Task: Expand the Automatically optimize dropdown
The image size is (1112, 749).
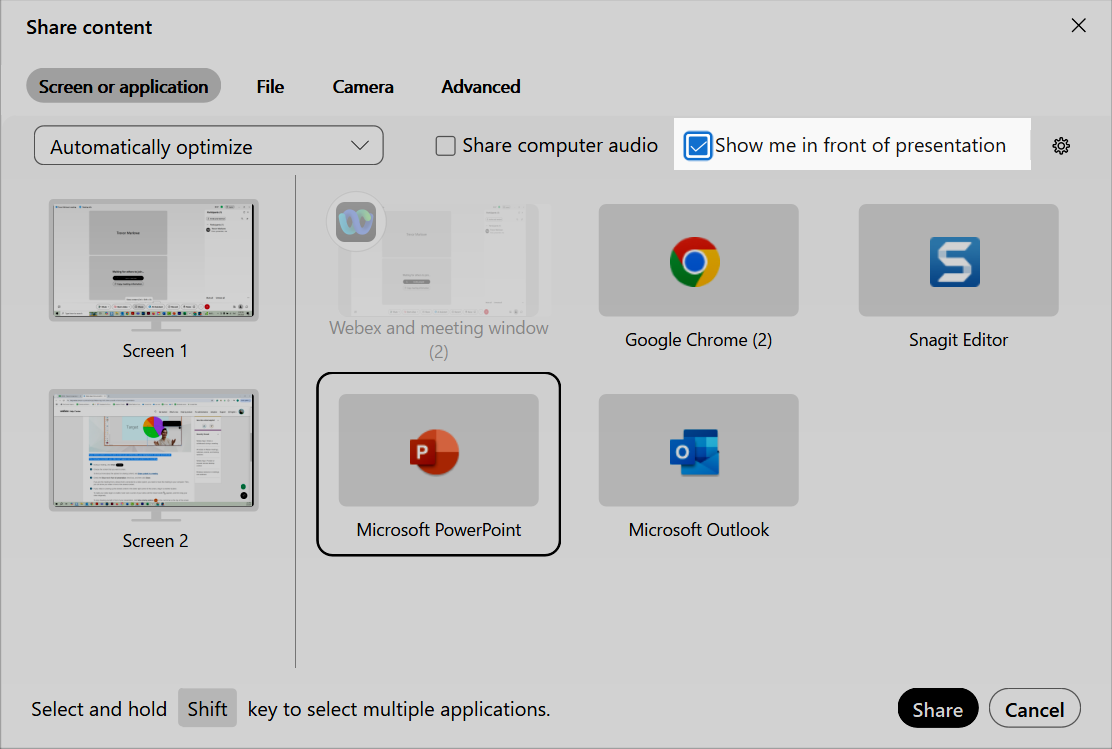Action: 208,146
